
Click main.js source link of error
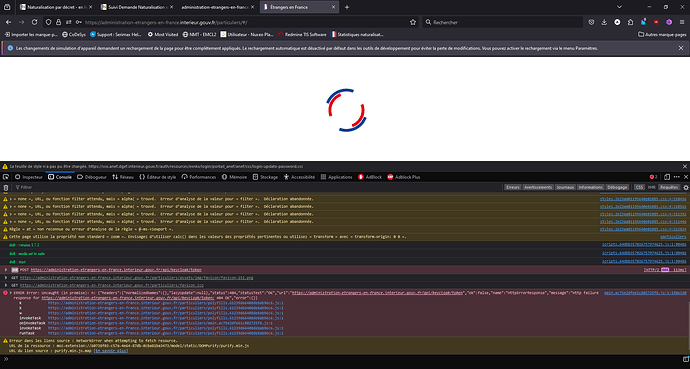[x=645, y=292]
